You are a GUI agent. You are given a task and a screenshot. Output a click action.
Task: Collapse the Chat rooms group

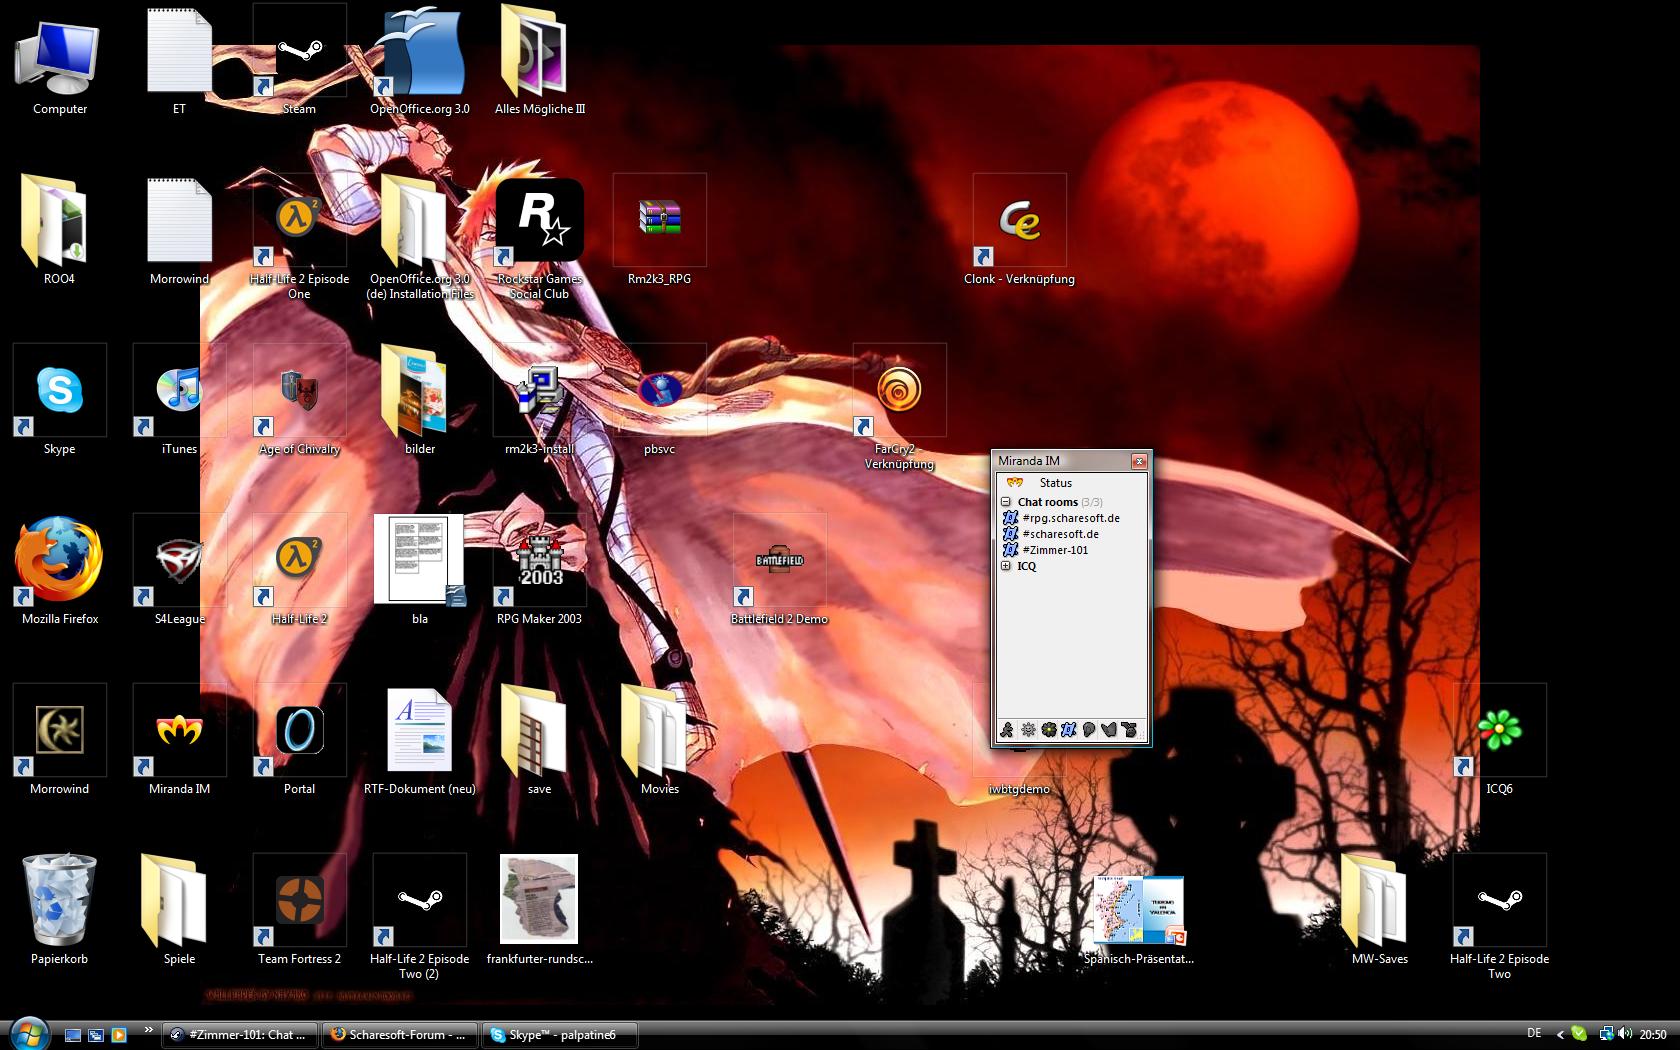pyautogui.click(x=1006, y=502)
